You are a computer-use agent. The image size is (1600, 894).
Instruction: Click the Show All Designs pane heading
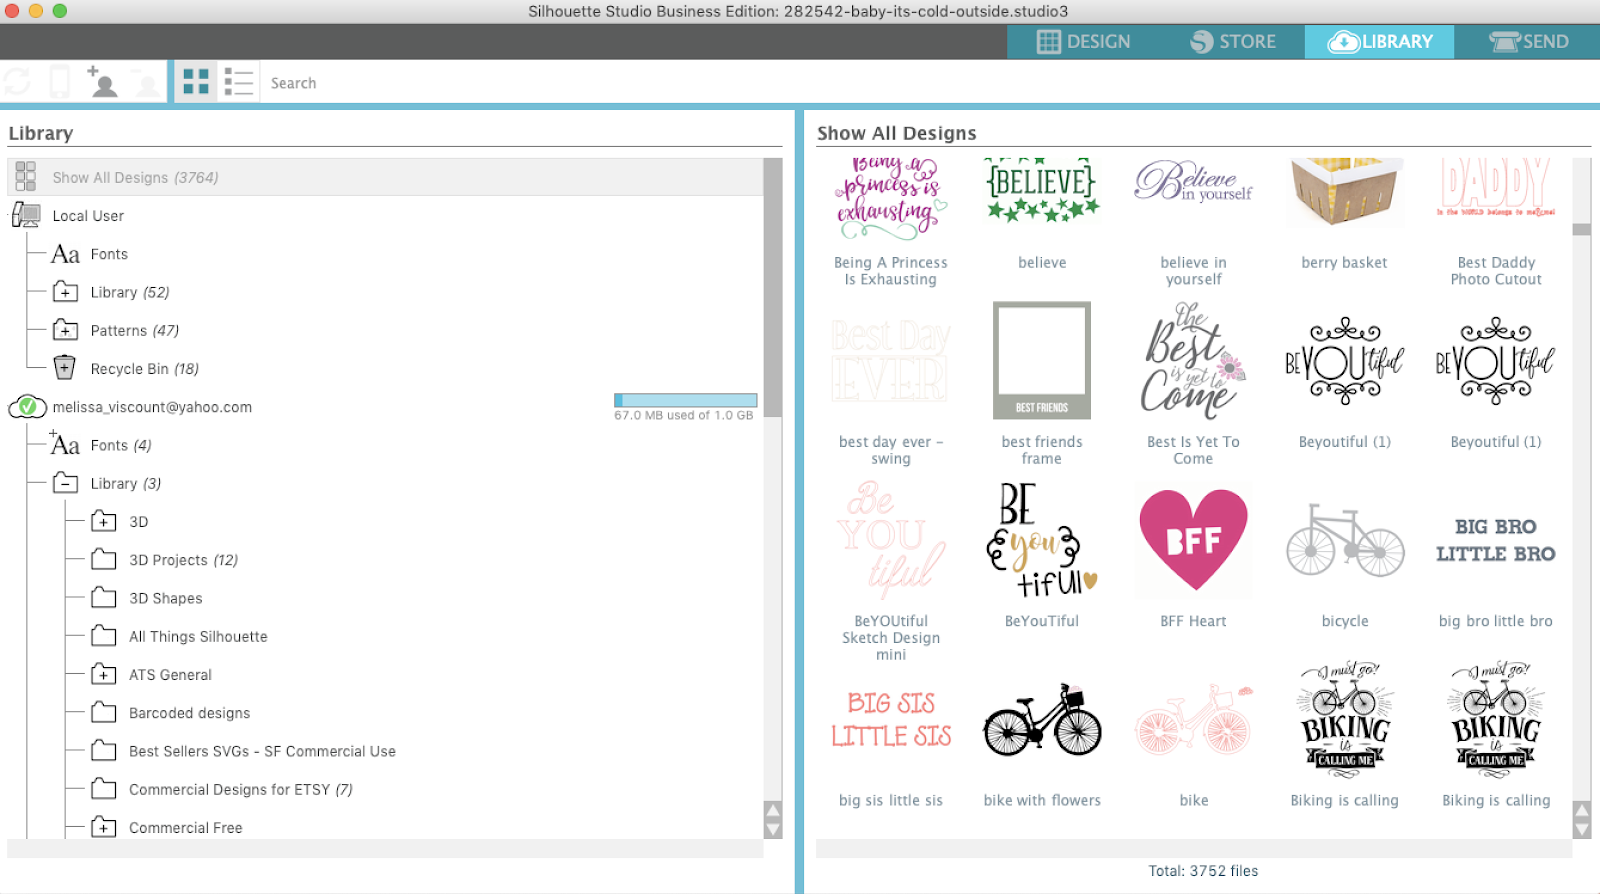pyautogui.click(x=897, y=133)
